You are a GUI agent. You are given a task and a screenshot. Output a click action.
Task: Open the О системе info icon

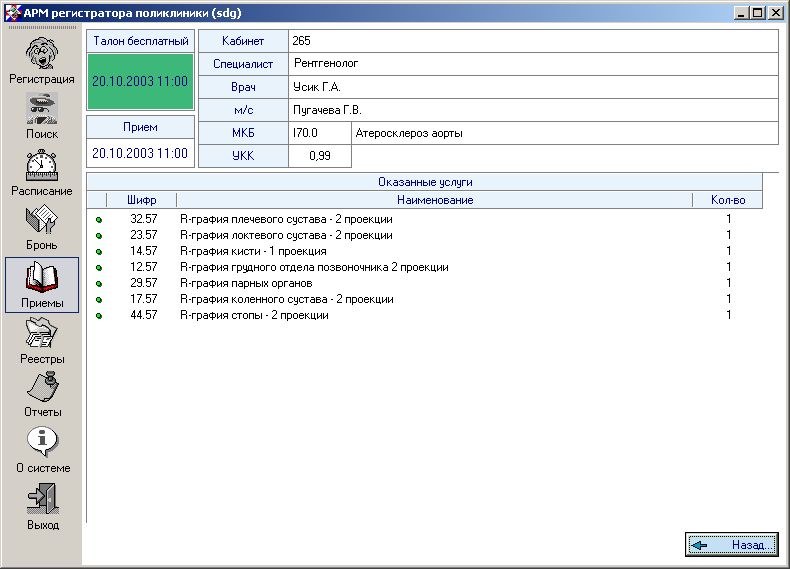coord(42,442)
